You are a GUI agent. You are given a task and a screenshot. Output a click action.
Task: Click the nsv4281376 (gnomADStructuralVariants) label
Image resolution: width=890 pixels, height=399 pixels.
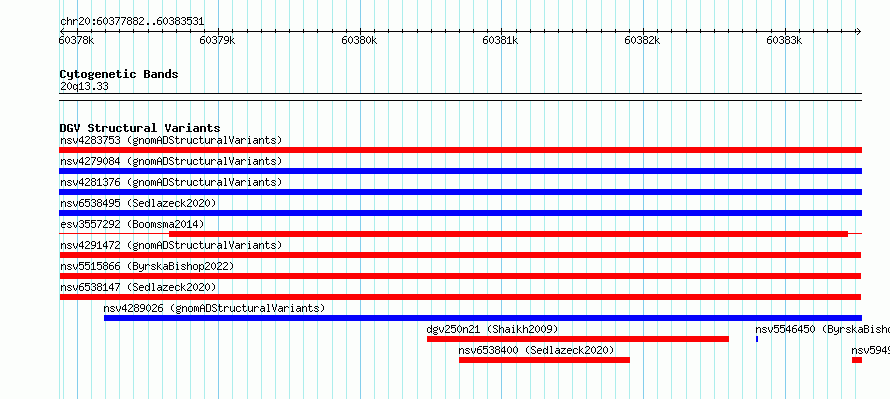point(171,182)
